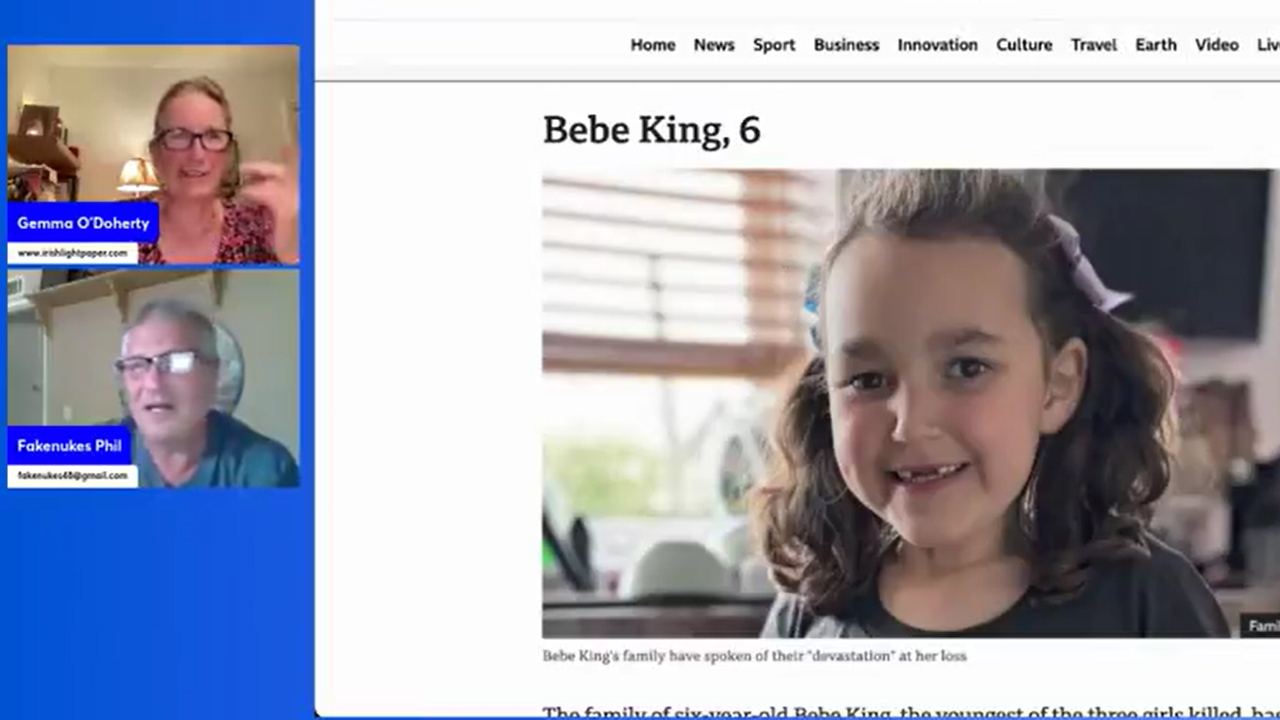
Task: Open the Home navigation link
Action: (x=652, y=45)
